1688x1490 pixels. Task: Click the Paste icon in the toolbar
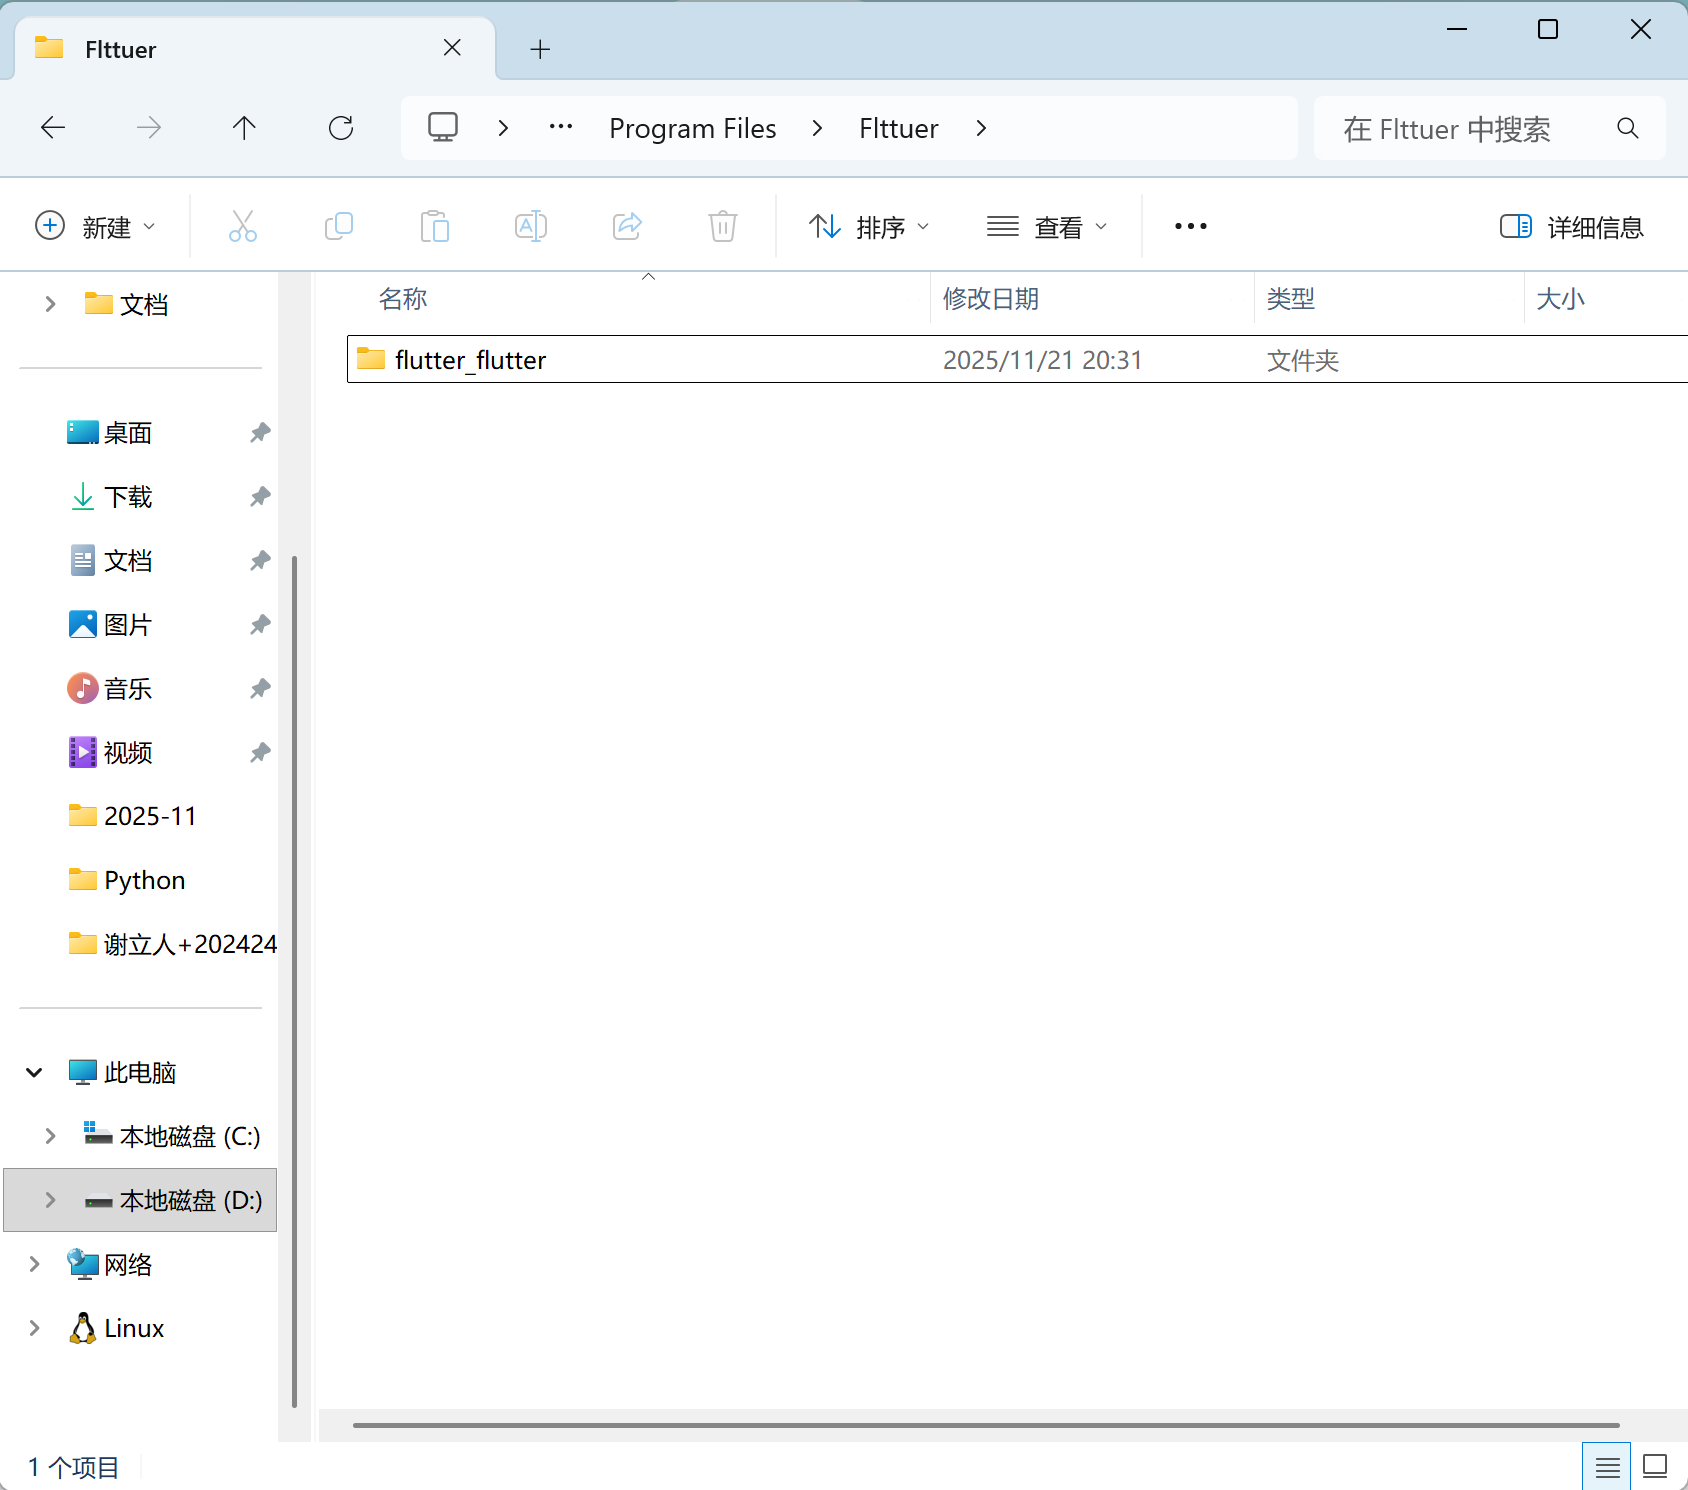click(x=435, y=226)
